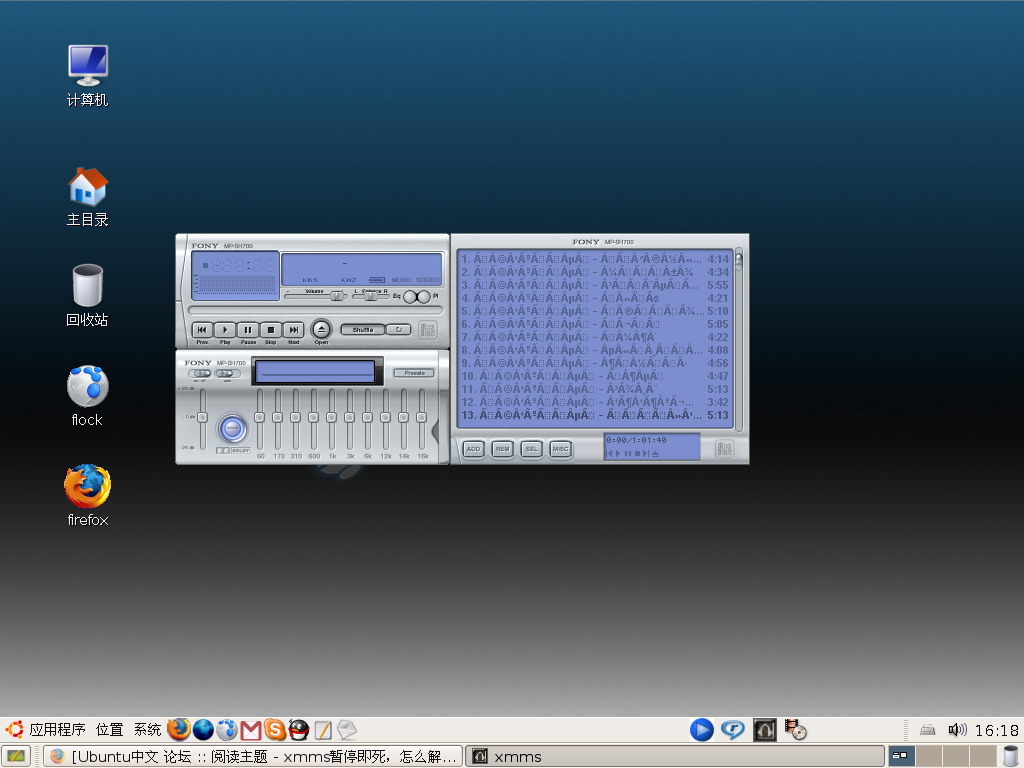Open the 应用程序 menu
The width and height of the screenshot is (1024, 768).
coord(57,729)
